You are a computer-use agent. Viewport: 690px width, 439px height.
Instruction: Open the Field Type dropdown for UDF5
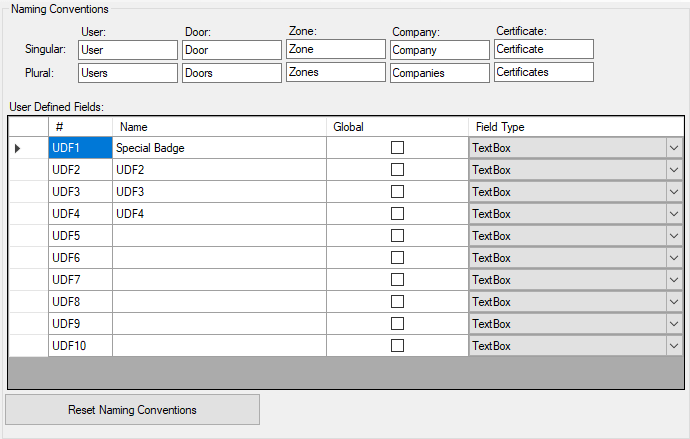click(674, 236)
